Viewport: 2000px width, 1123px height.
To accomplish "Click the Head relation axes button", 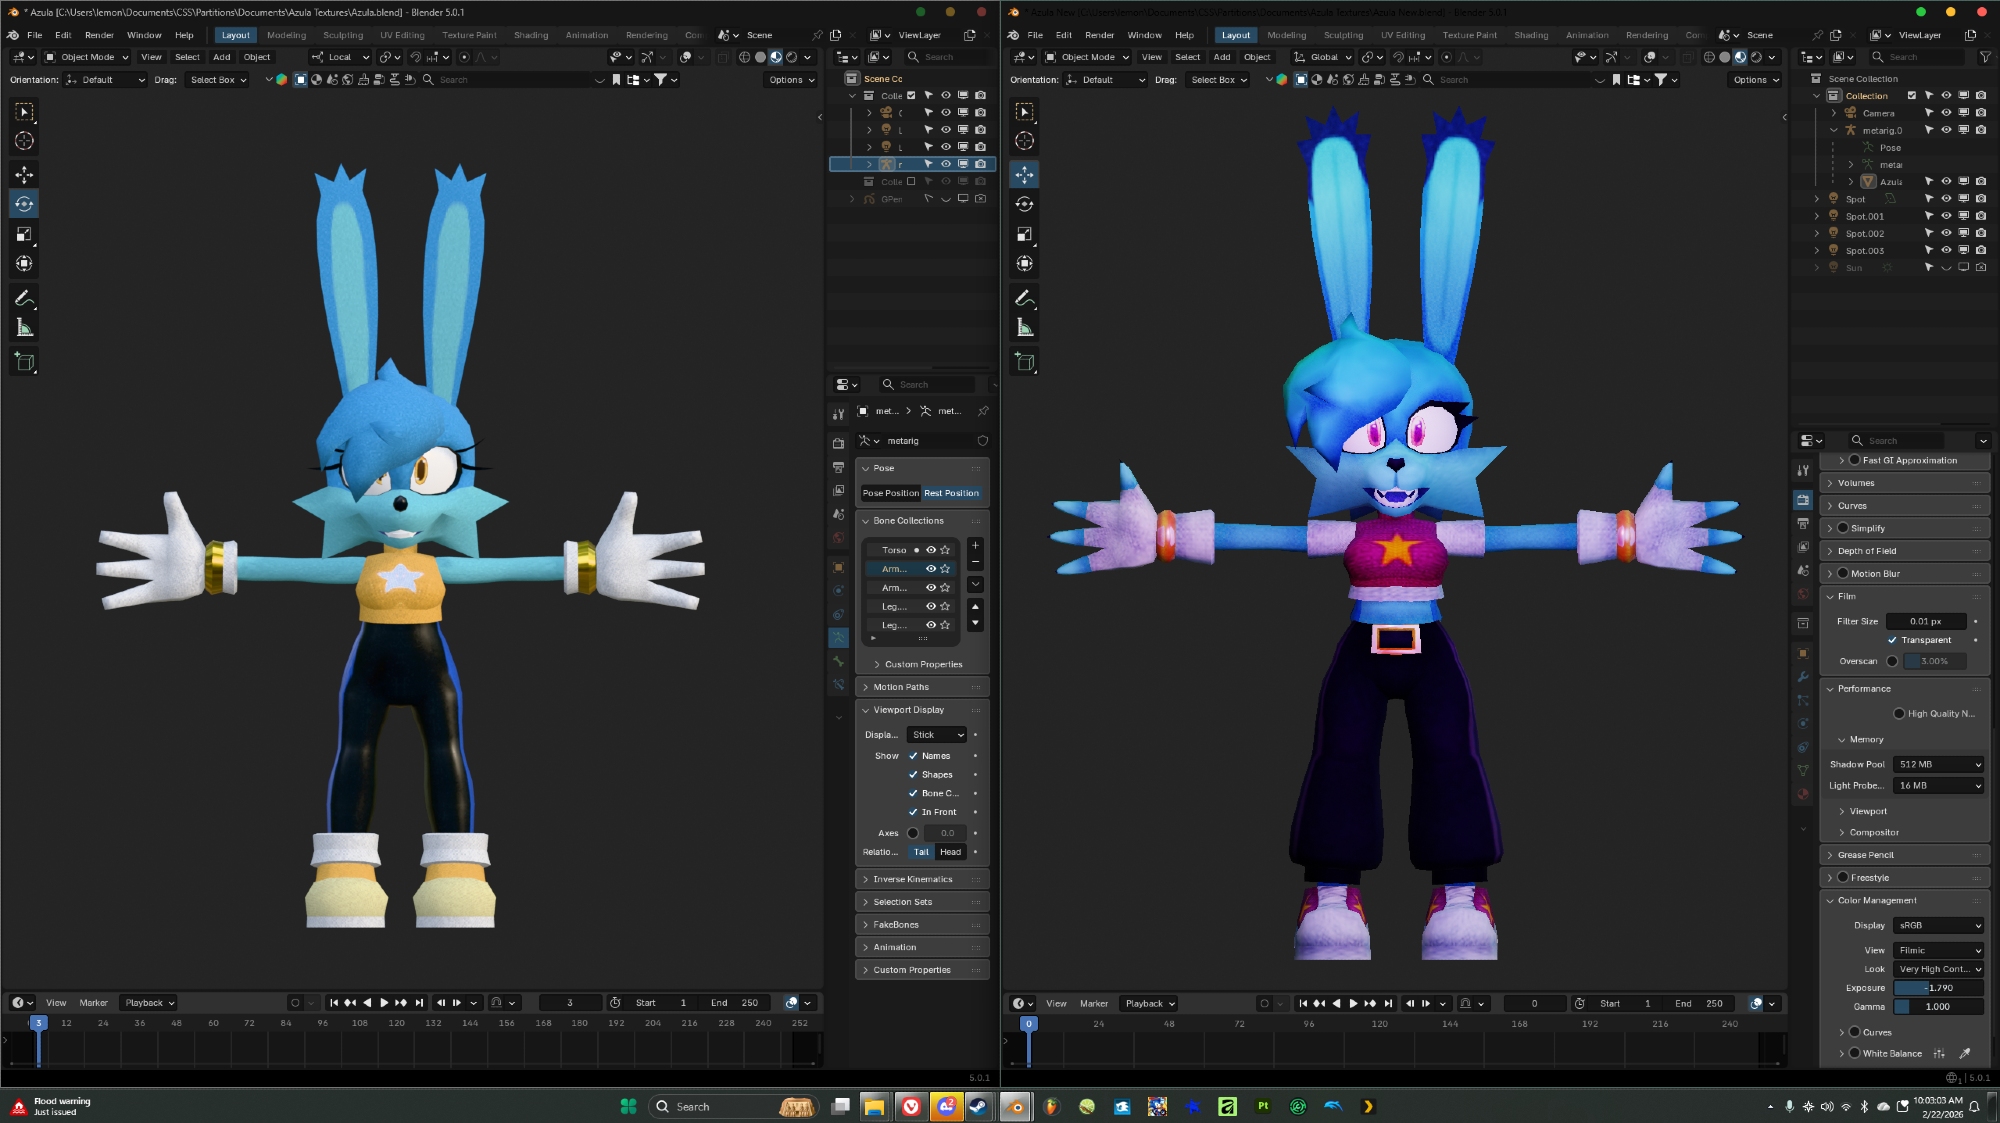I will pos(950,852).
